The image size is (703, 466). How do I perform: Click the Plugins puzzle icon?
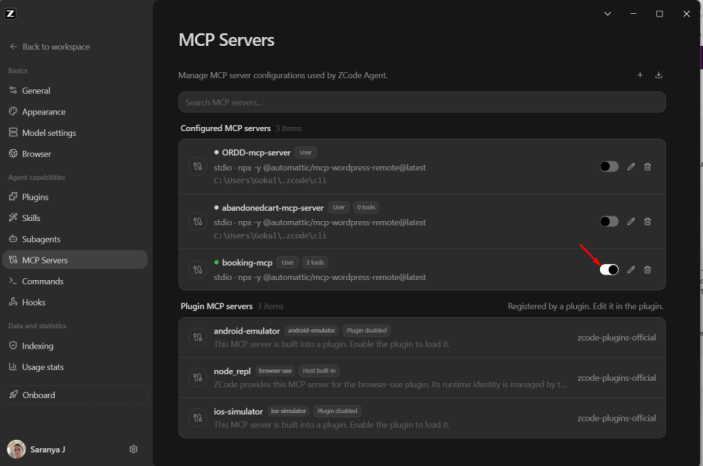click(13, 196)
